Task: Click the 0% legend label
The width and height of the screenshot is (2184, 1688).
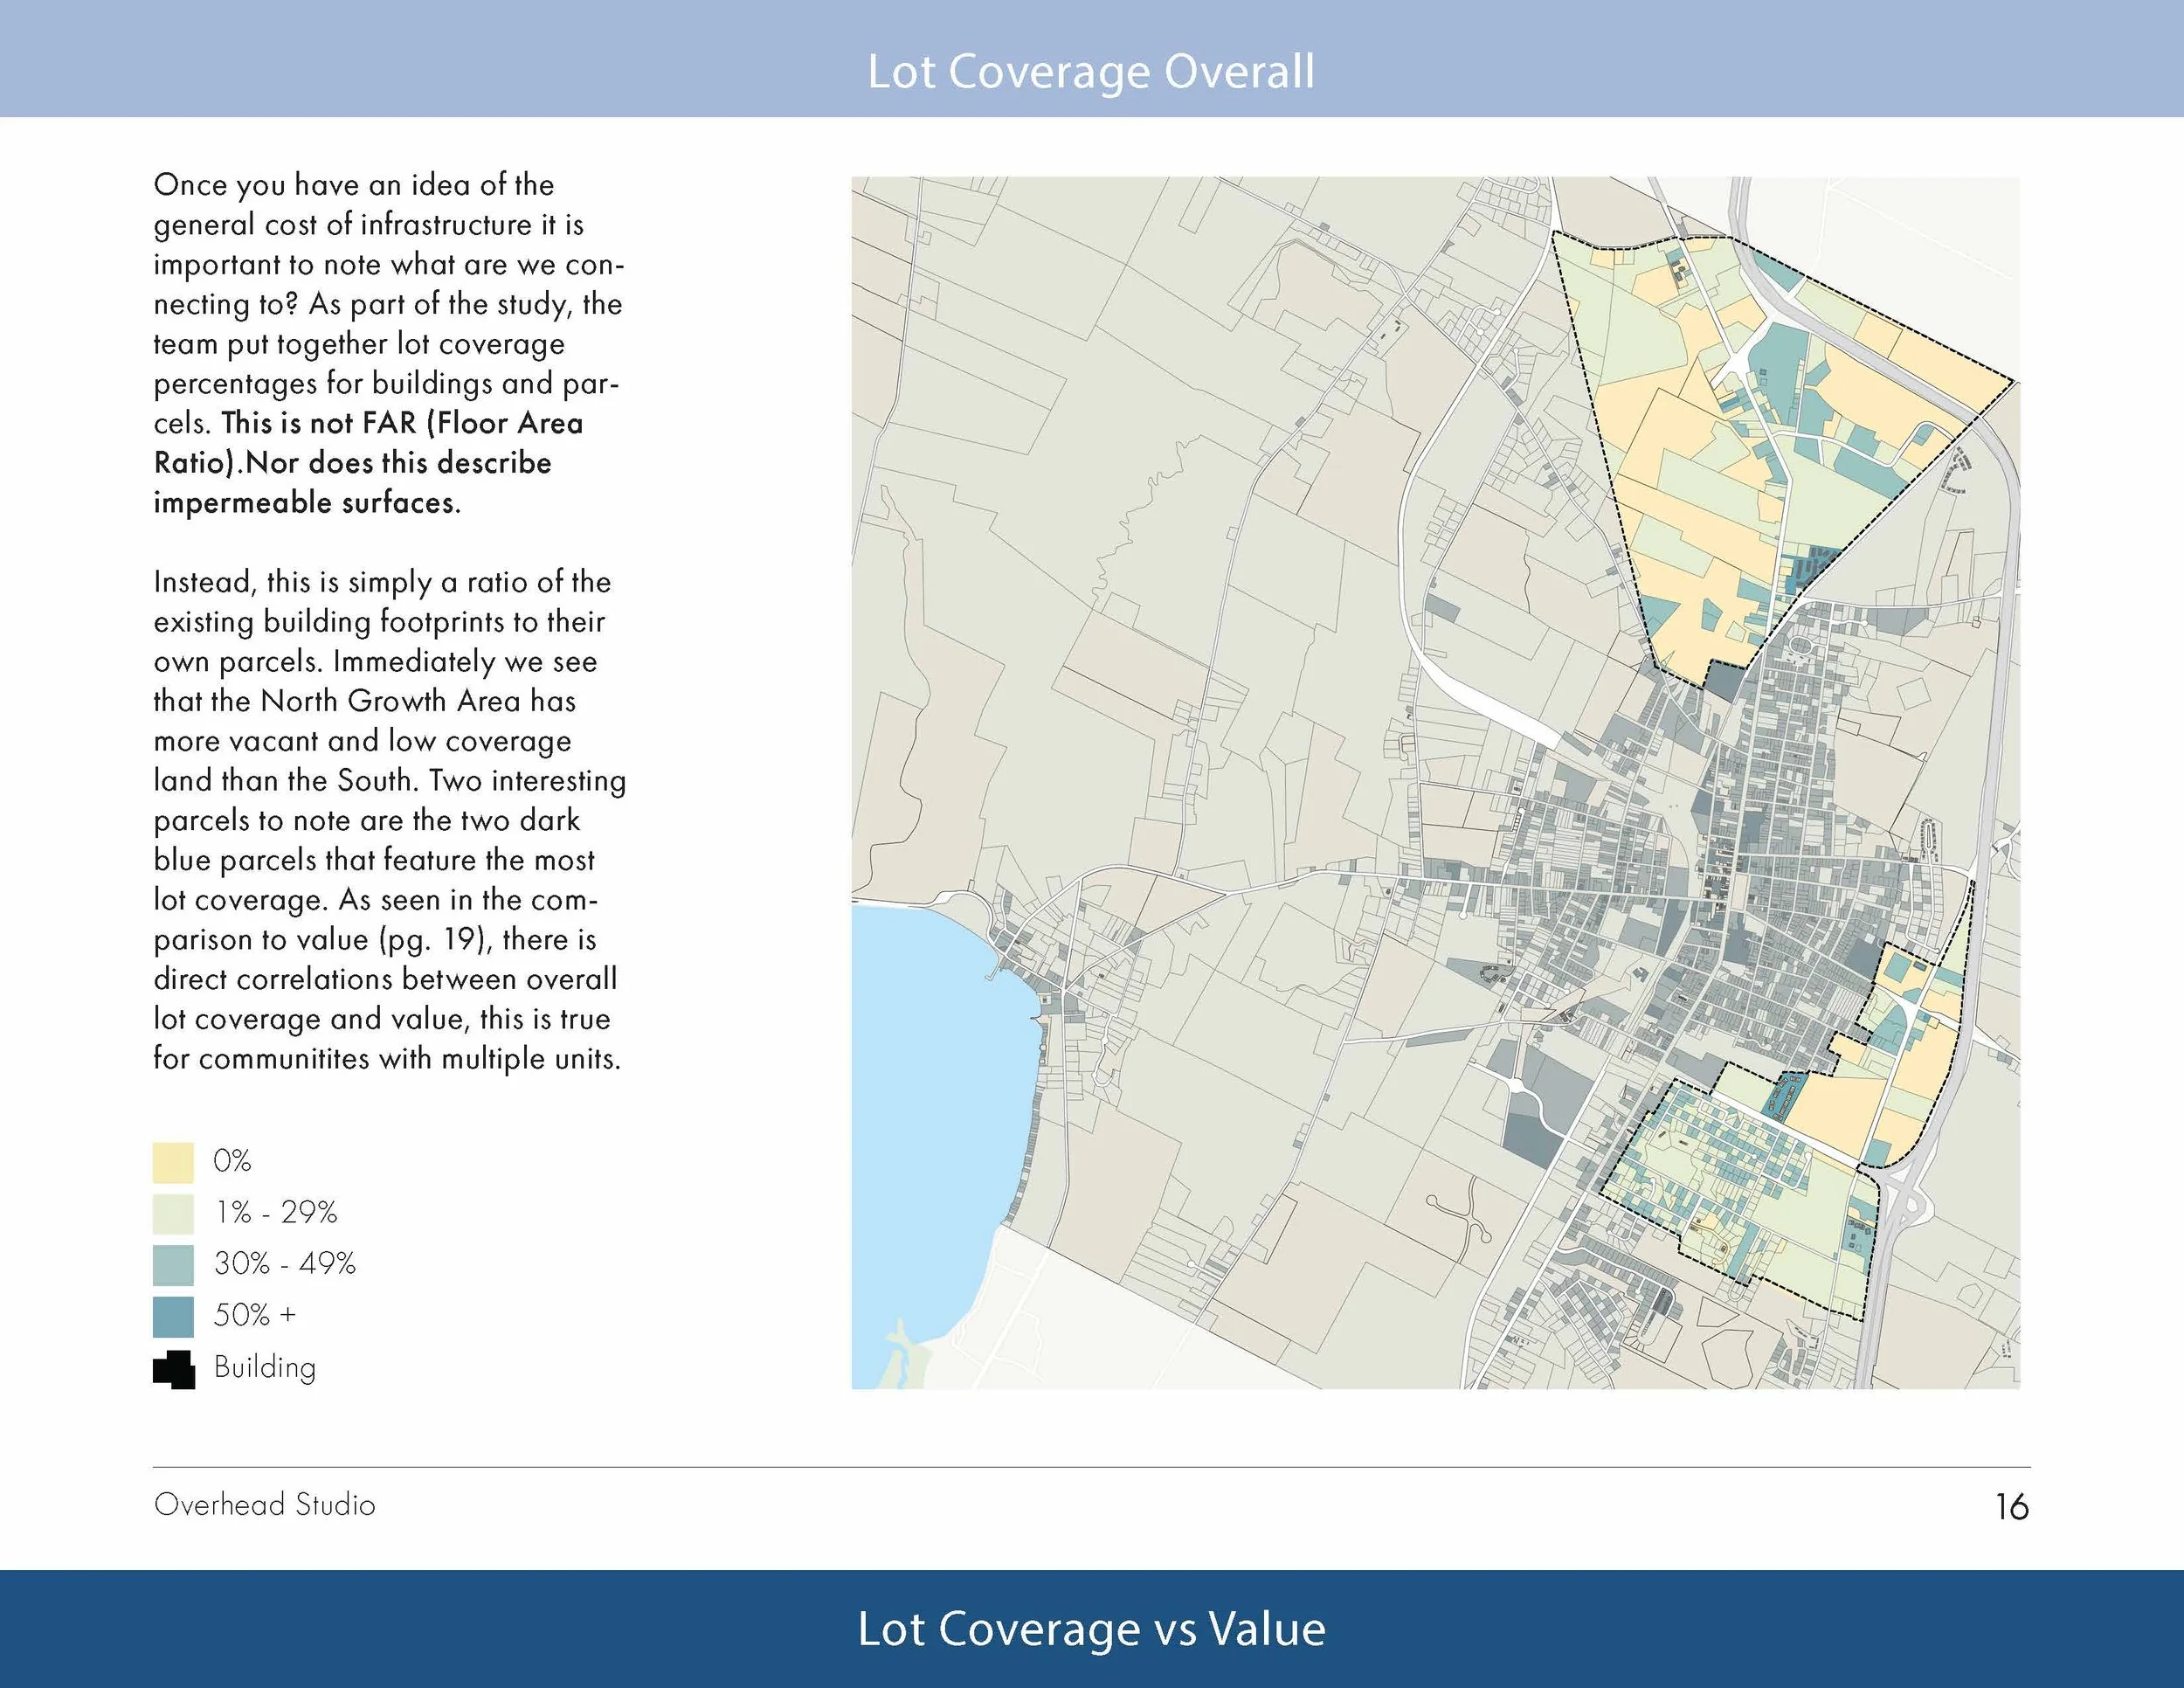Action: pyautogui.click(x=232, y=1161)
